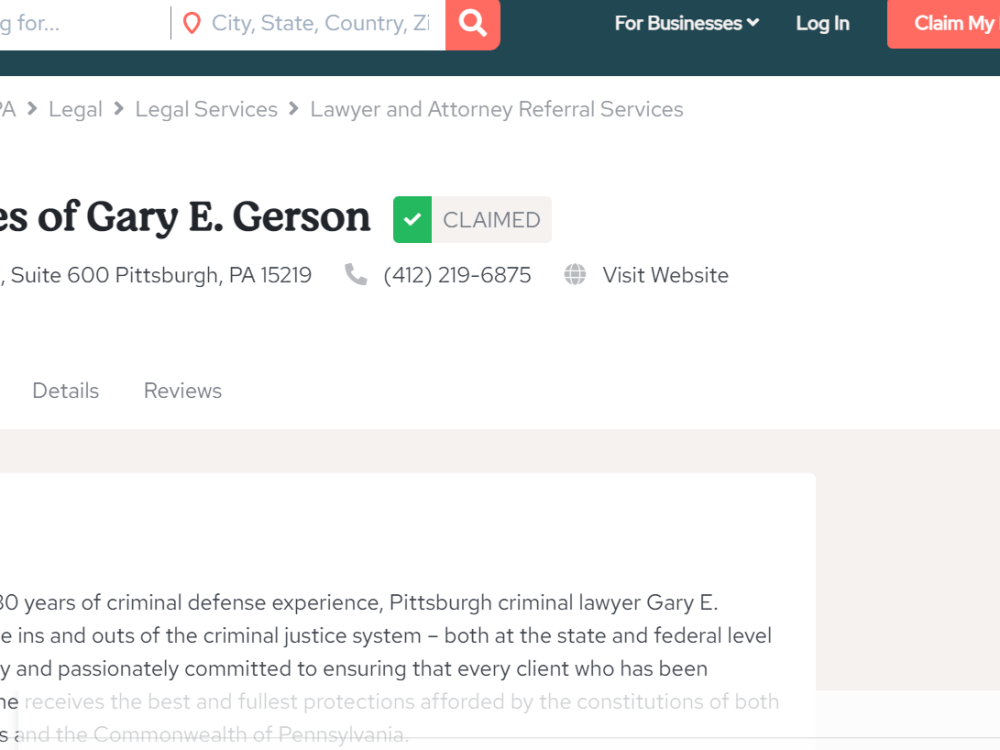This screenshot has height=750, width=1000.
Task: Click the chevron after Legal breadcrumb
Action: [x=119, y=109]
